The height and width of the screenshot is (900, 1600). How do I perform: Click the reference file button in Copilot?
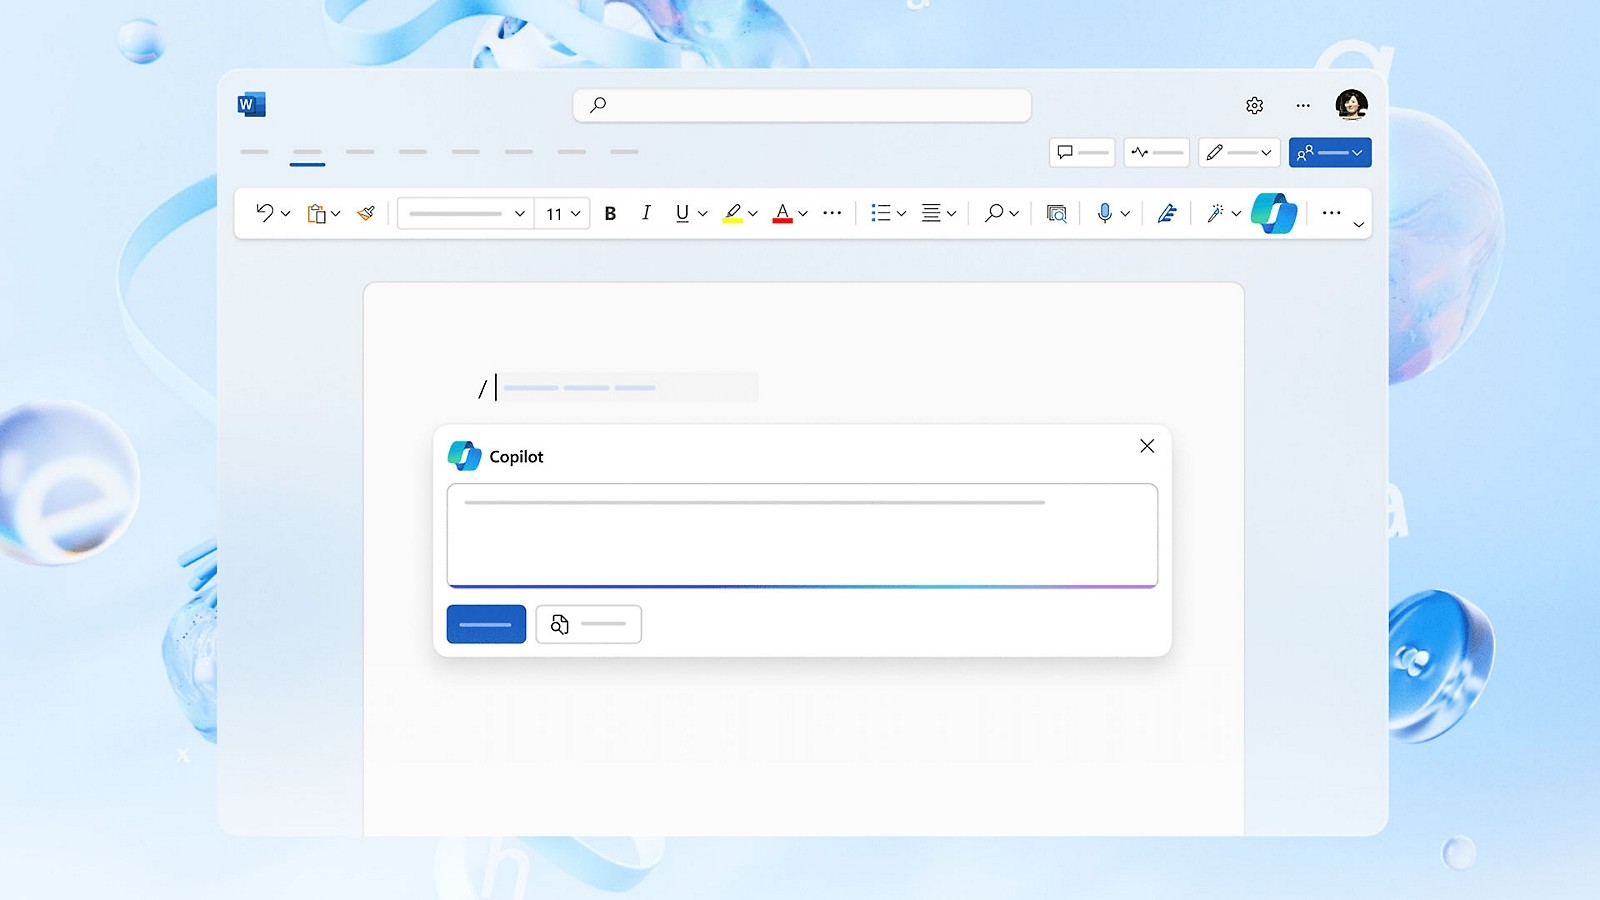[x=589, y=623]
